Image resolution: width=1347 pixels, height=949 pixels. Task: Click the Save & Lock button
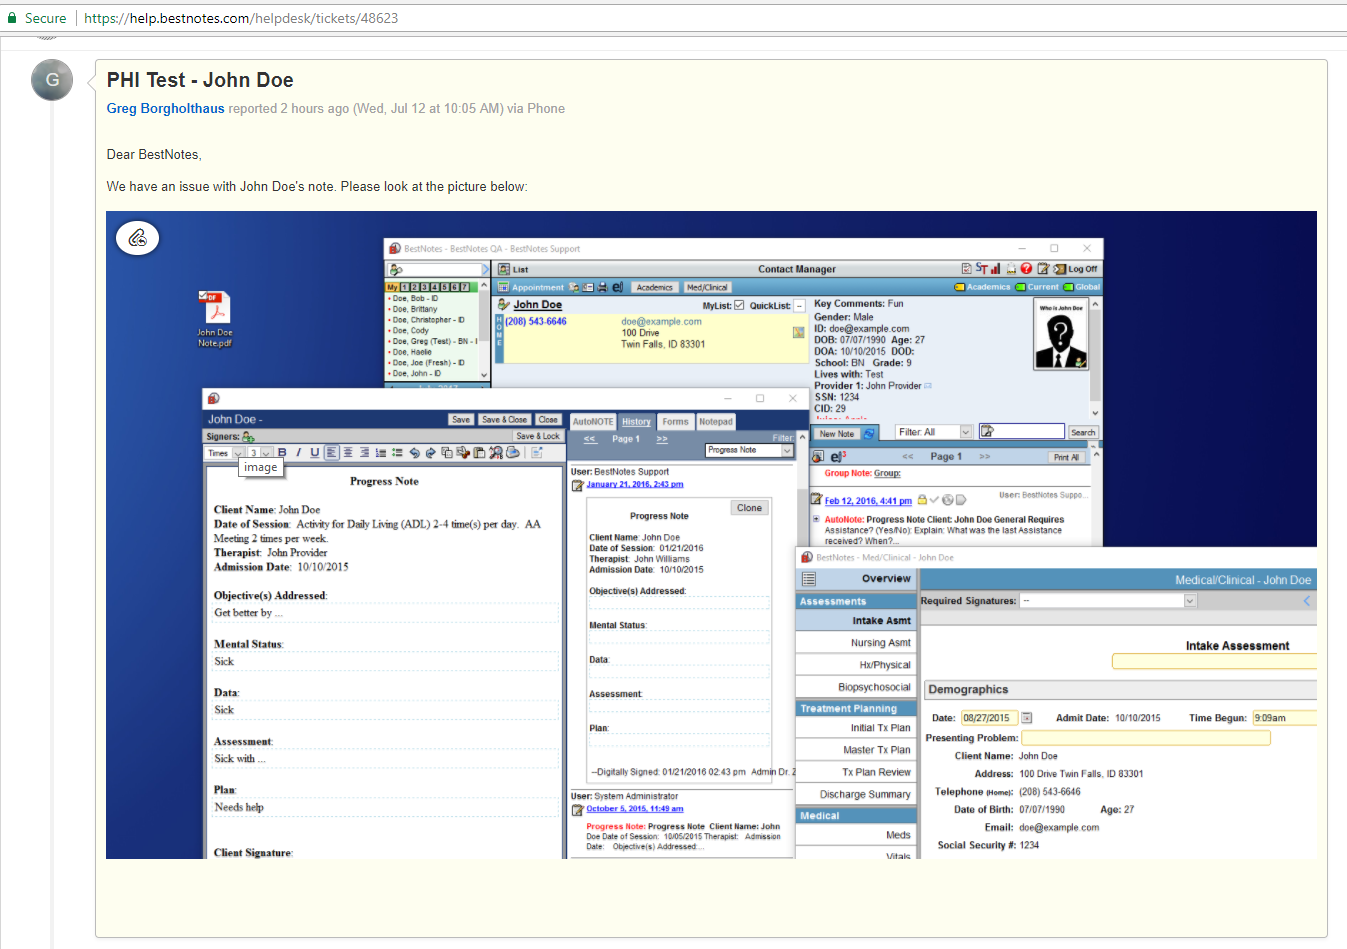point(538,436)
